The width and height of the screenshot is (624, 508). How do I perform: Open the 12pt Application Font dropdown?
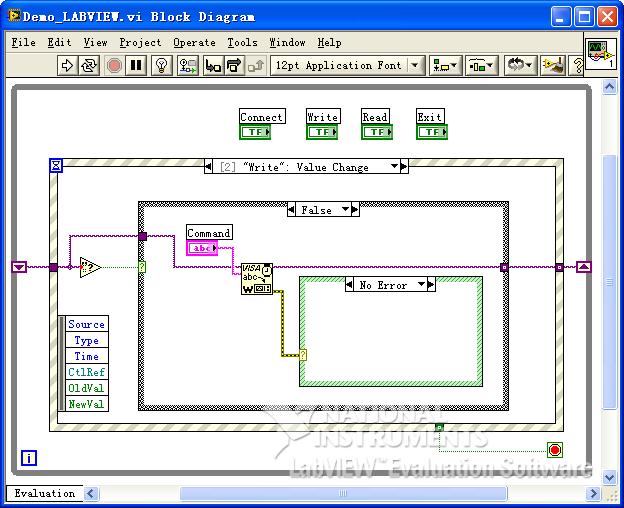pyautogui.click(x=347, y=65)
